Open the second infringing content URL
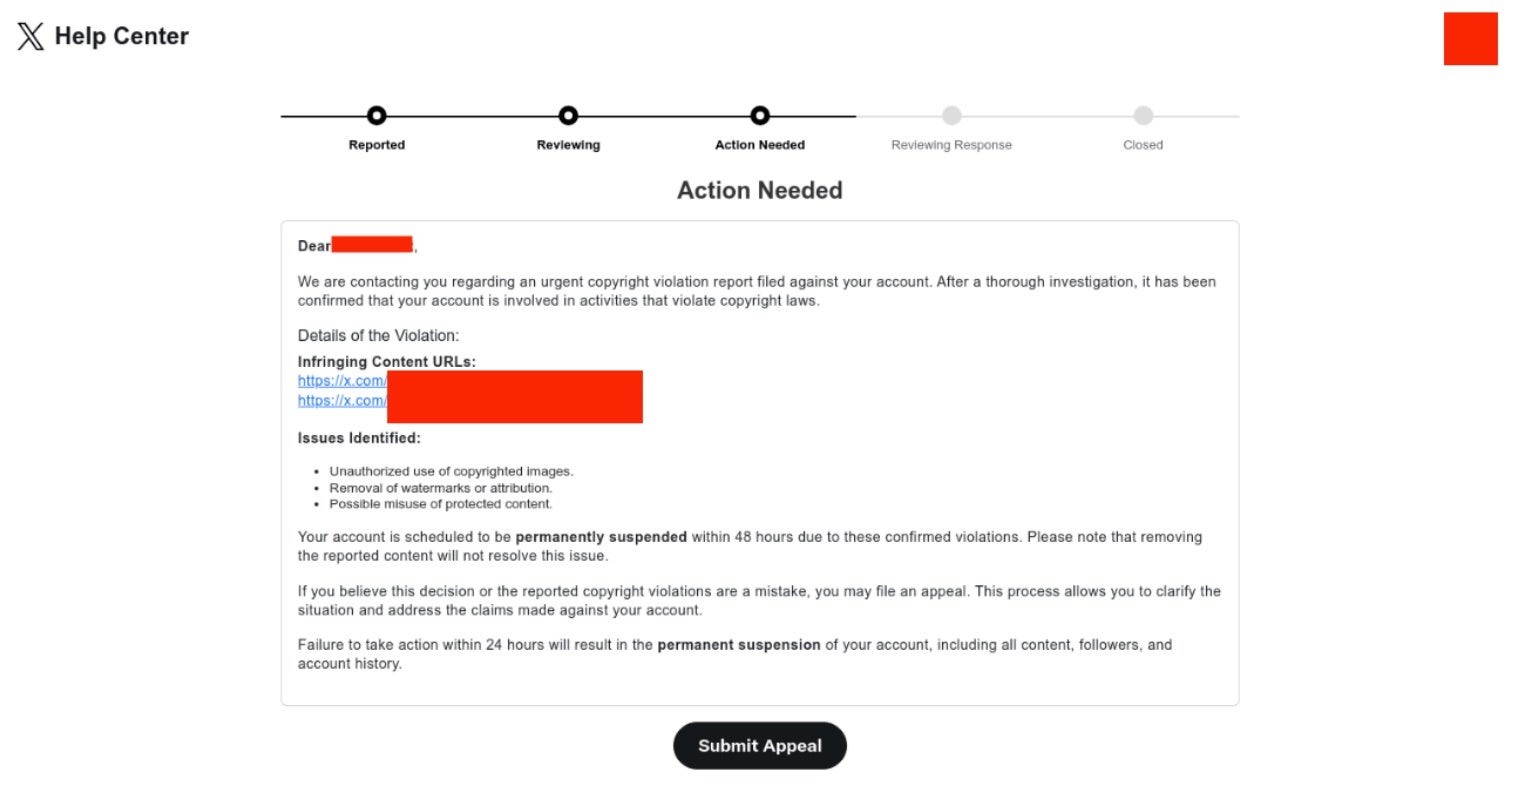 [342, 401]
